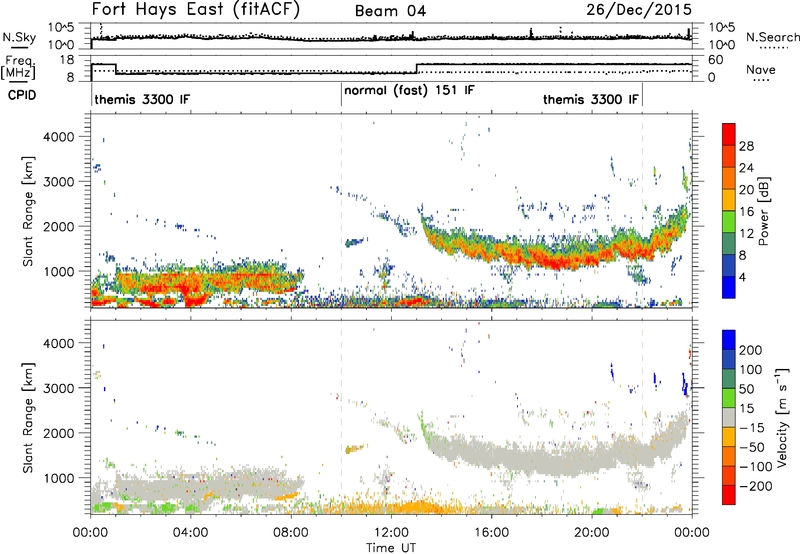Viewport: 800px width, 554px height.
Task: Click the '18' tick on frequency axis
Action: tap(67, 60)
